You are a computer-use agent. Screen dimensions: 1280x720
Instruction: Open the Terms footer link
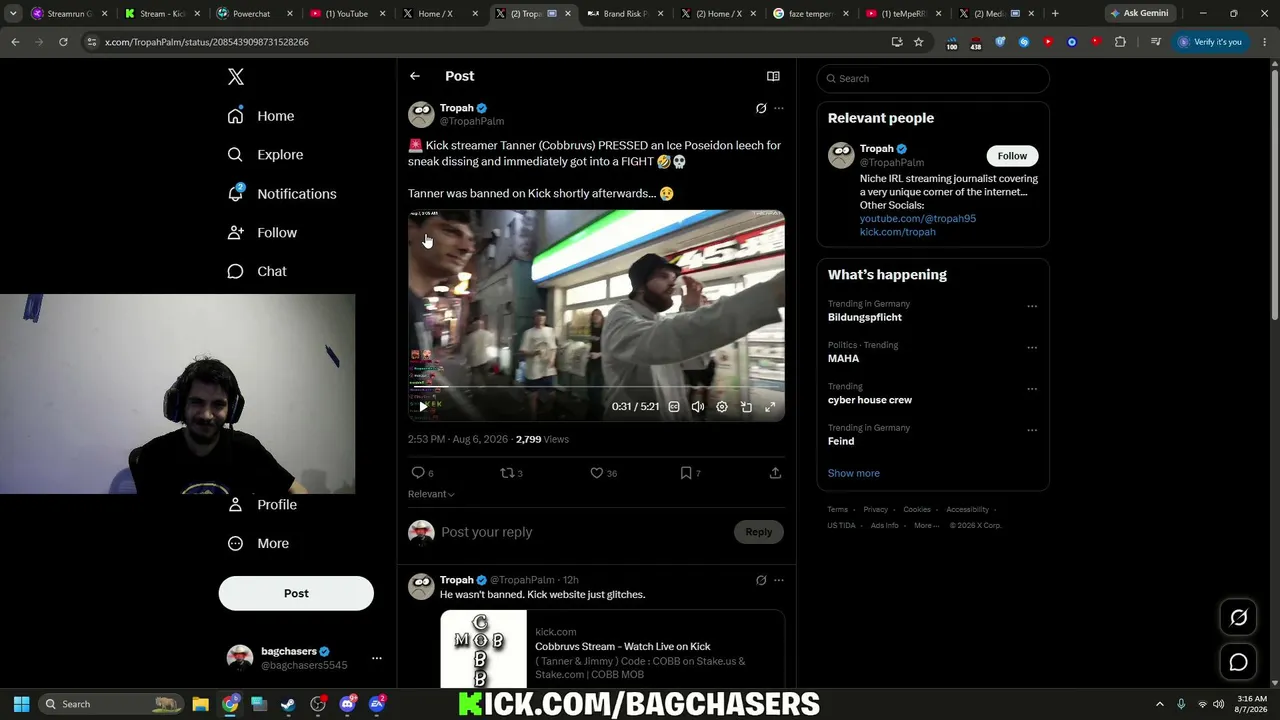[837, 510]
